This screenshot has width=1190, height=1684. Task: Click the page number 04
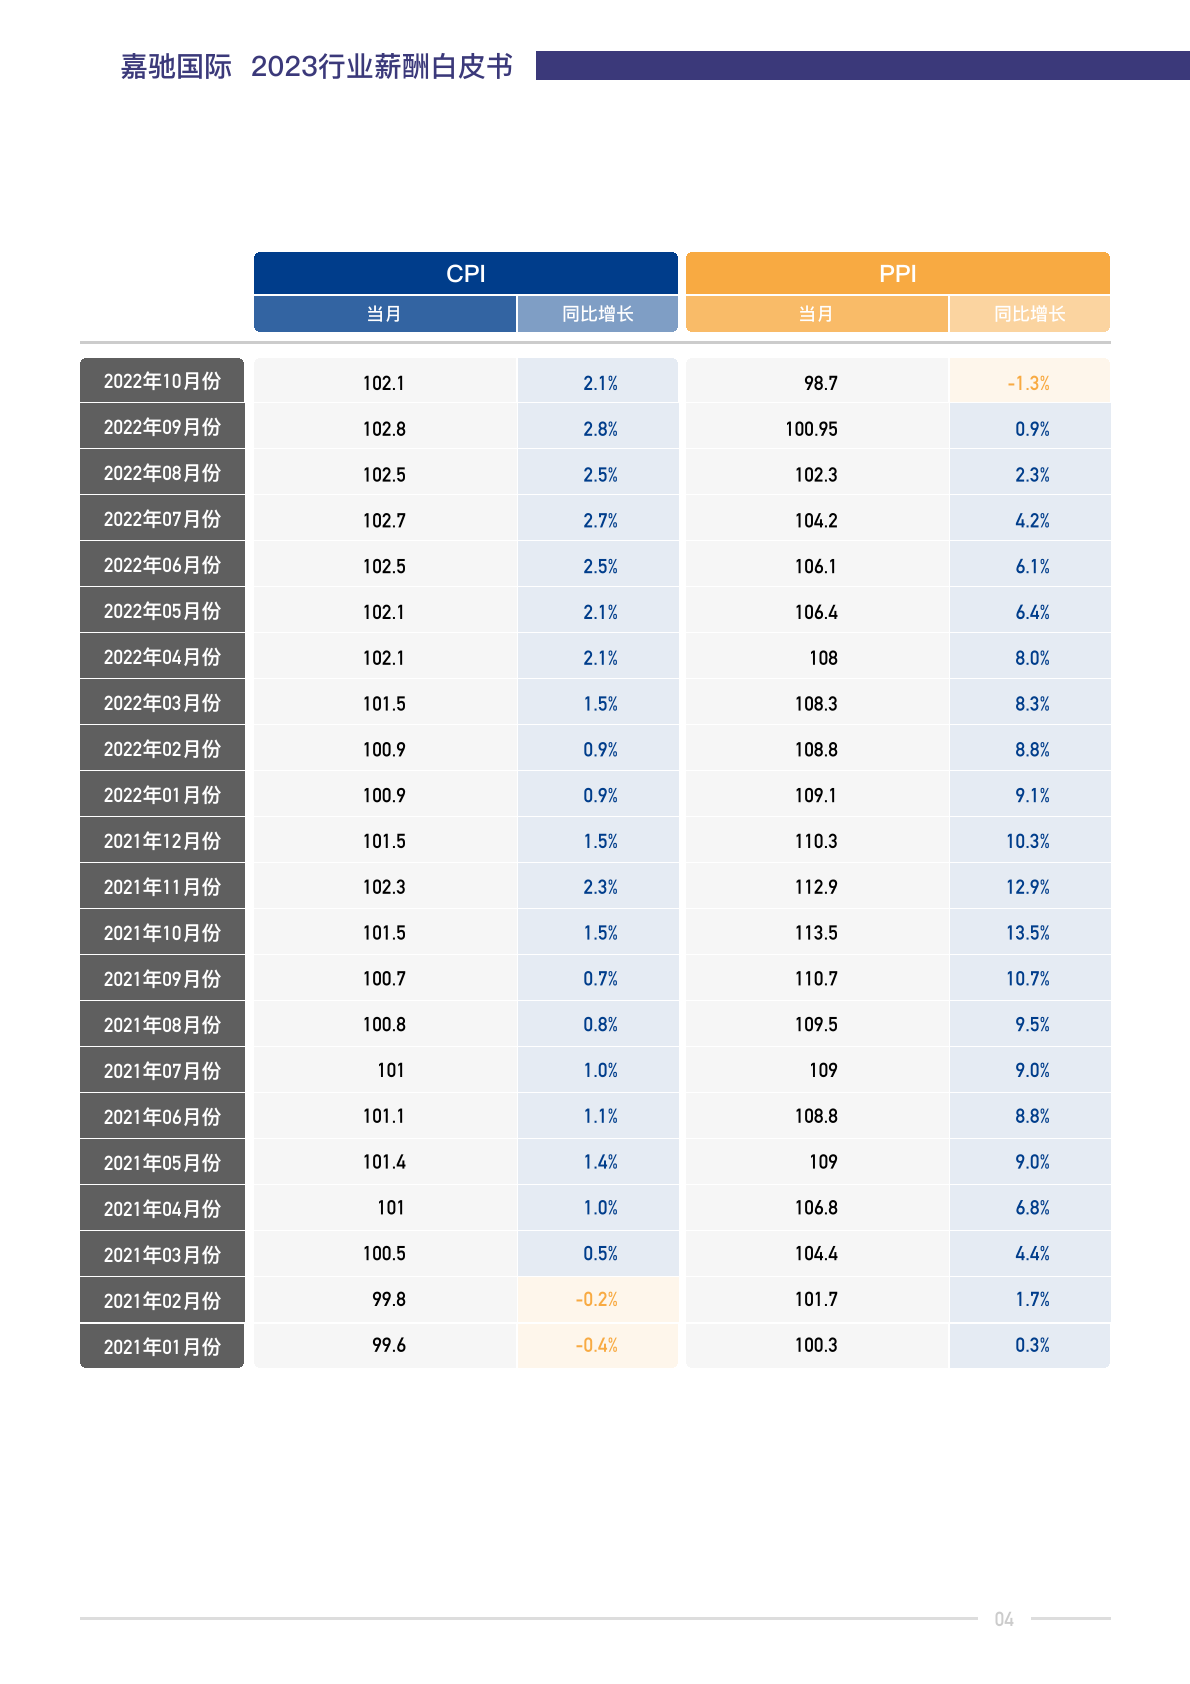pyautogui.click(x=1004, y=1619)
